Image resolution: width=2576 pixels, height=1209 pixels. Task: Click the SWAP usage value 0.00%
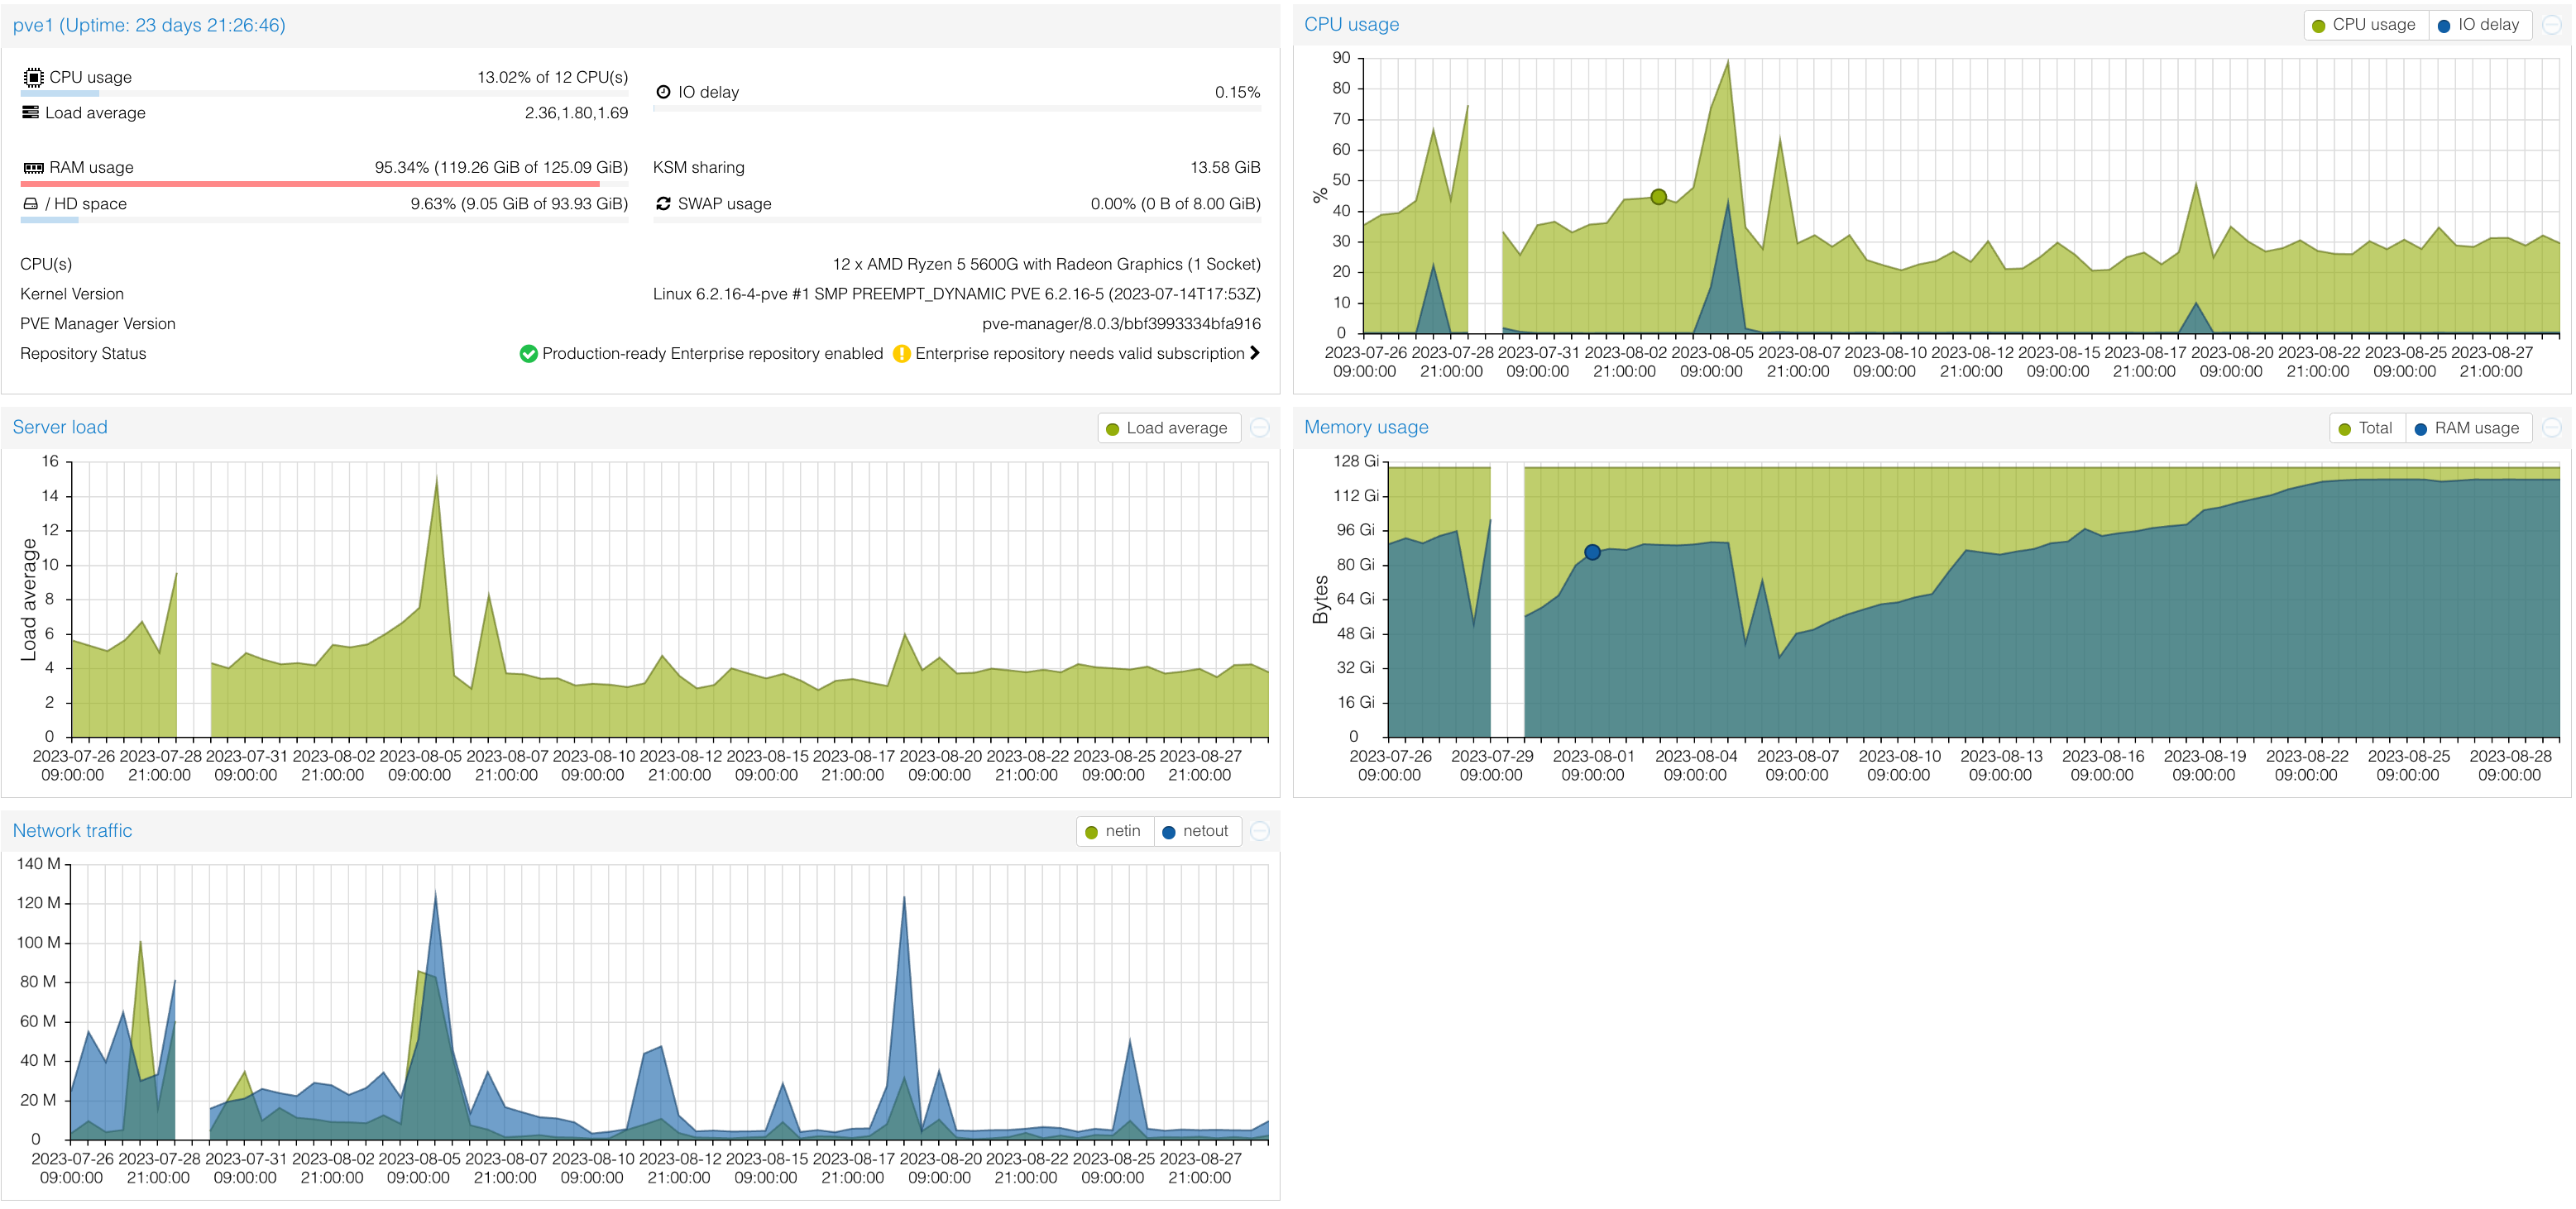coord(1175,203)
